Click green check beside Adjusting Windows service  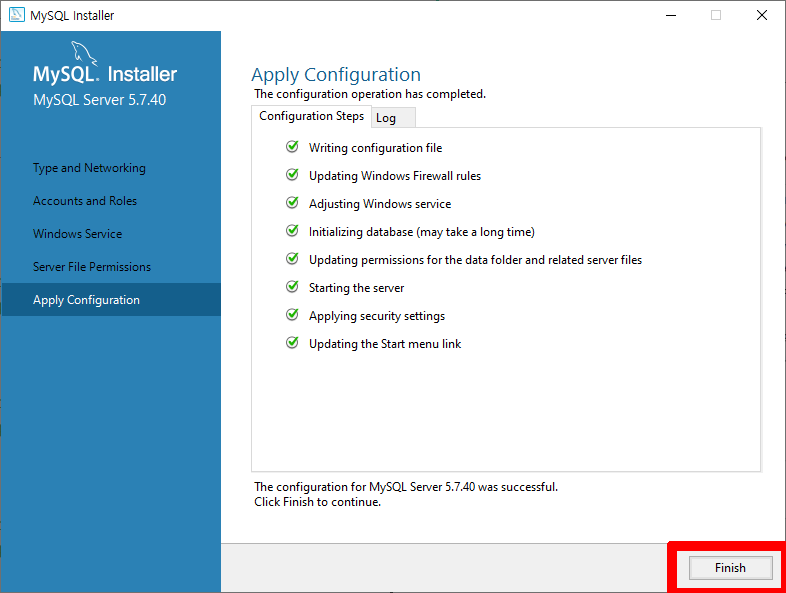pyautogui.click(x=292, y=203)
